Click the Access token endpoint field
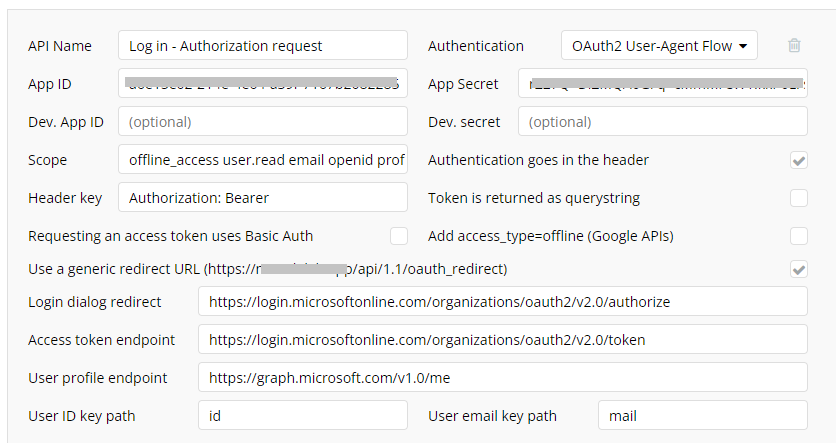 (x=503, y=339)
